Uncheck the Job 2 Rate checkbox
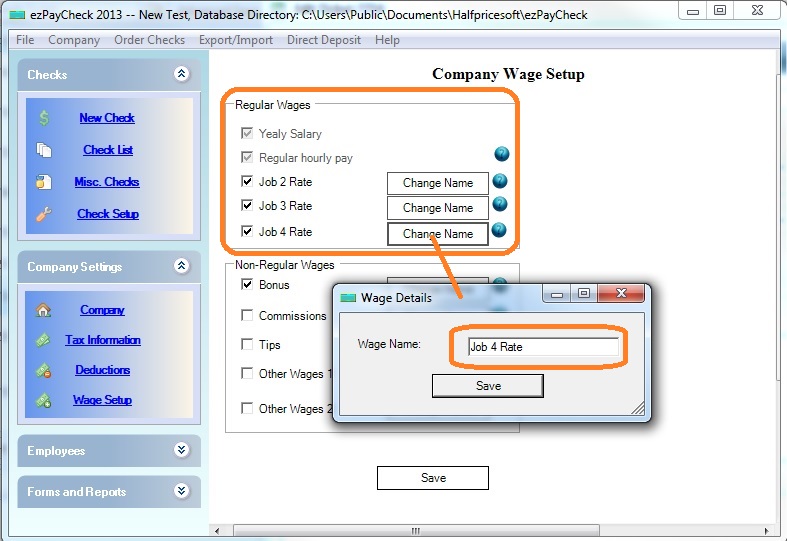The height and width of the screenshot is (541, 787). (x=247, y=181)
